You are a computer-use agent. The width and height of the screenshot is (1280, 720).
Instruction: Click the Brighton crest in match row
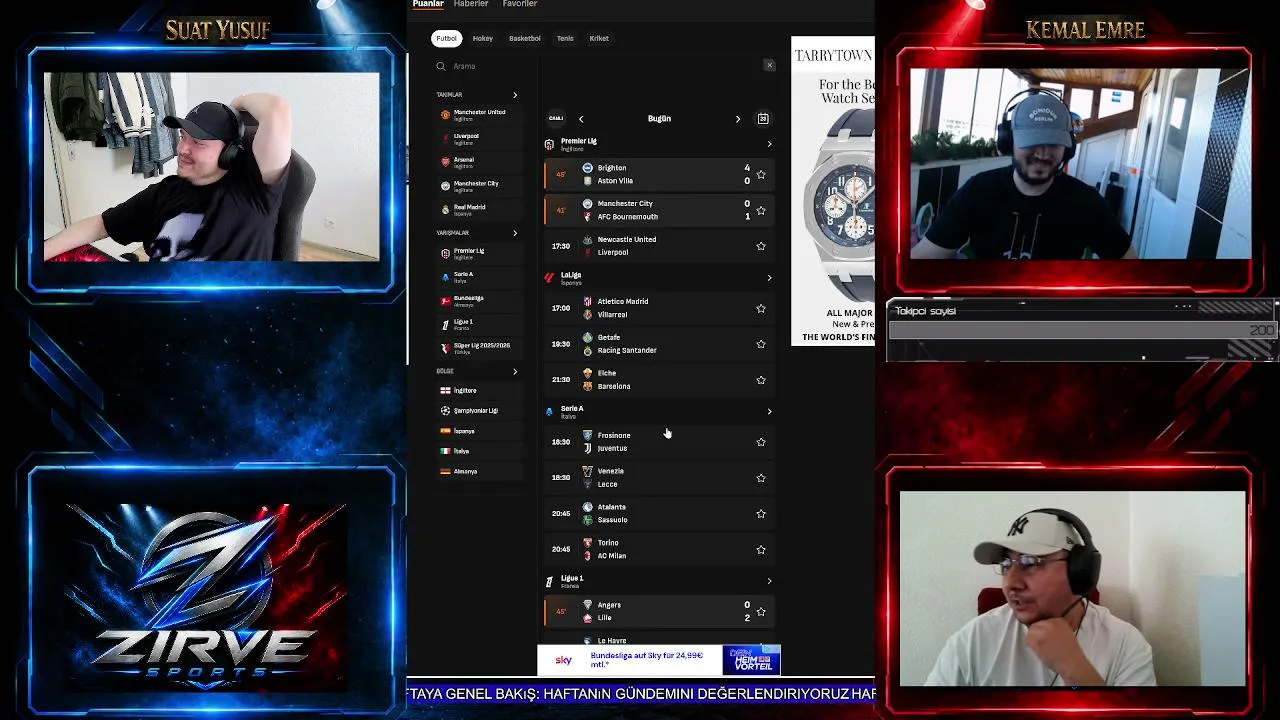click(x=587, y=168)
